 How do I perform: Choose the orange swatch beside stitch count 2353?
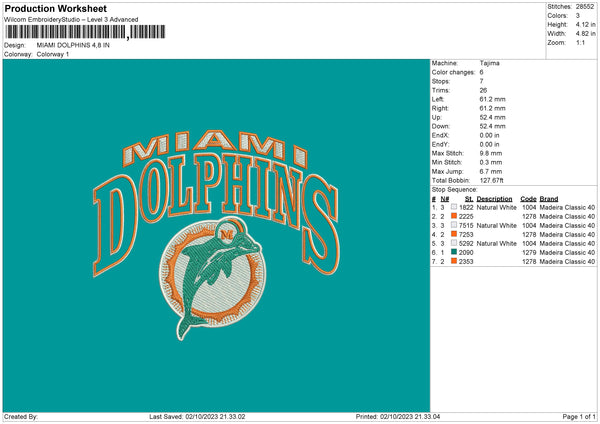point(454,261)
